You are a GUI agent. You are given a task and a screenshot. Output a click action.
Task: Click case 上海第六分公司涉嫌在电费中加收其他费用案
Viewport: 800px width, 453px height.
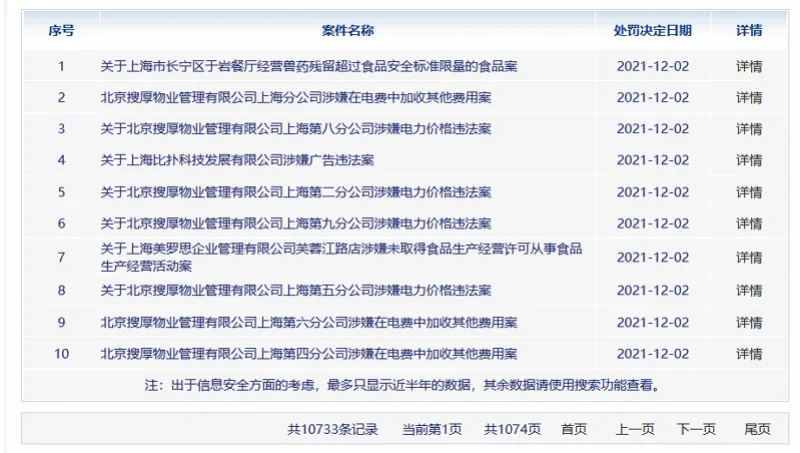pos(309,323)
